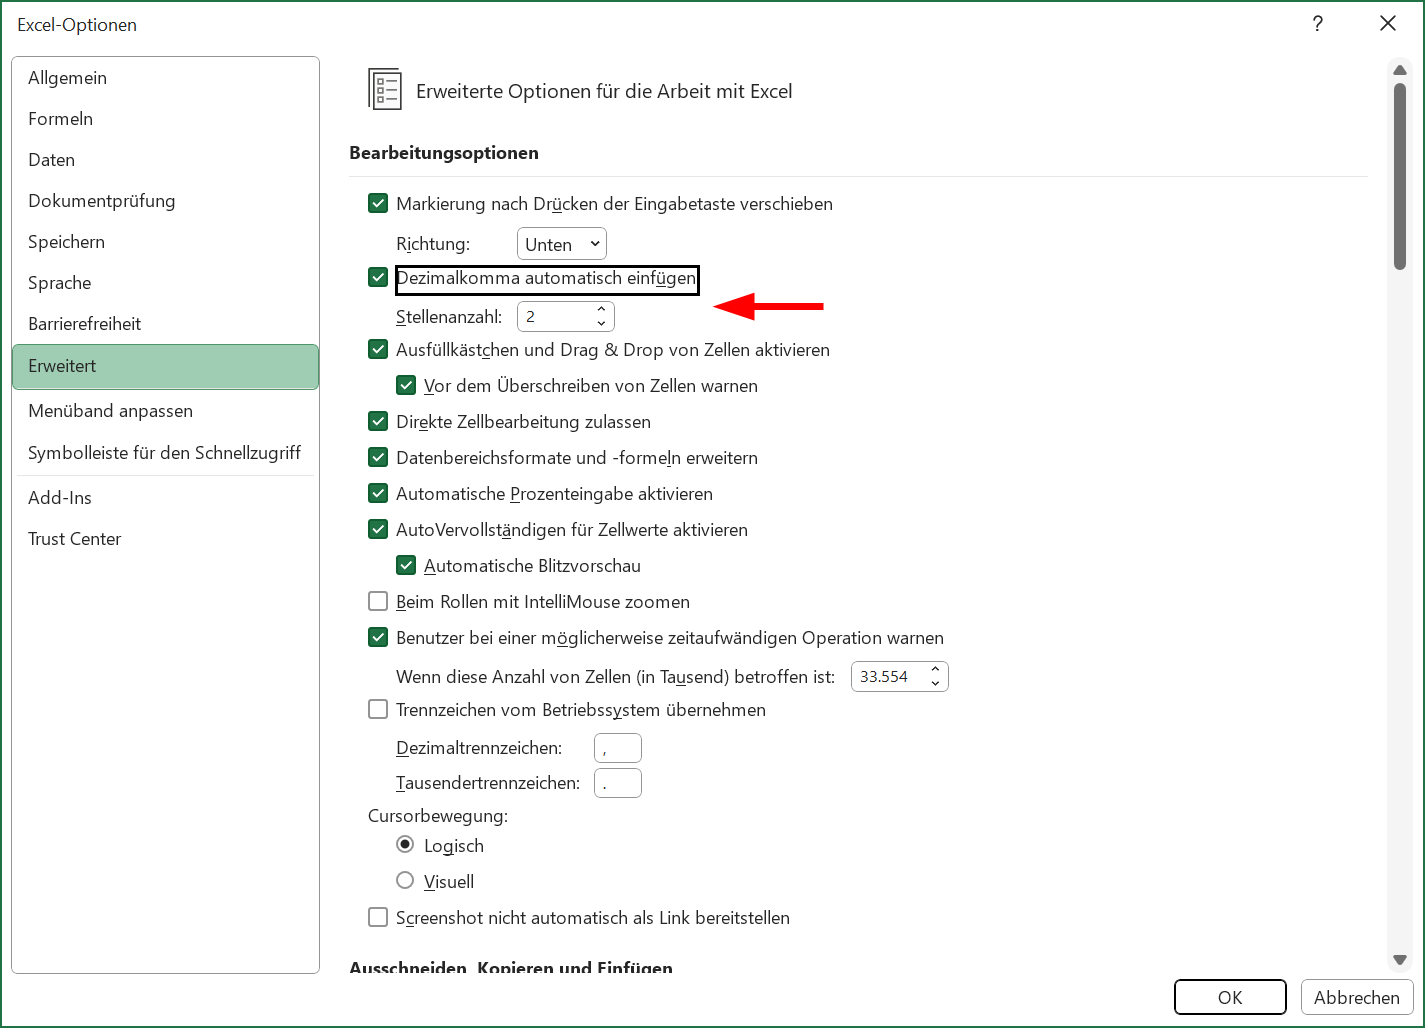Click the scrollbar down arrow
Screen dimensions: 1425x1028
pyautogui.click(x=1400, y=960)
